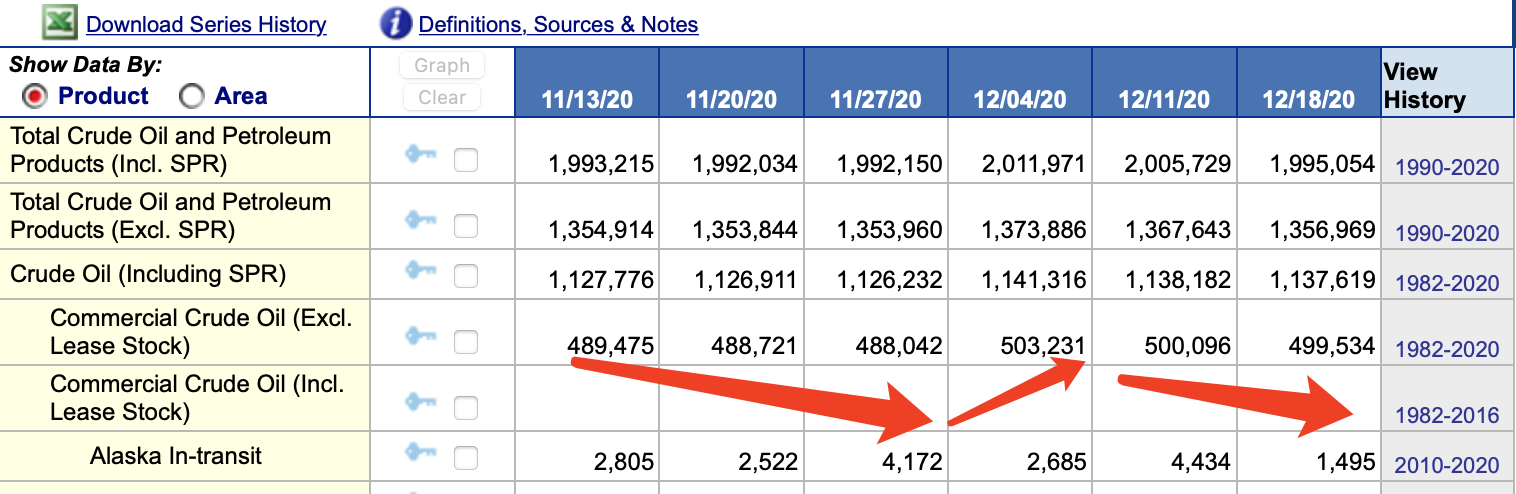This screenshot has width=1516, height=494.
Task: Click key icon for Crude Oil (Including SPR)
Action: coord(420,270)
